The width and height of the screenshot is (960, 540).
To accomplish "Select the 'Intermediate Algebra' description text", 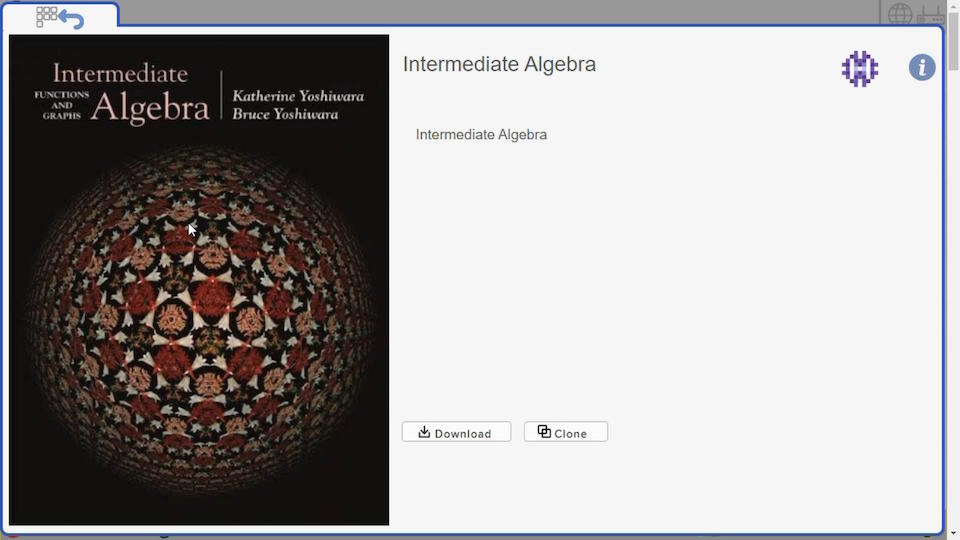I will (481, 135).
